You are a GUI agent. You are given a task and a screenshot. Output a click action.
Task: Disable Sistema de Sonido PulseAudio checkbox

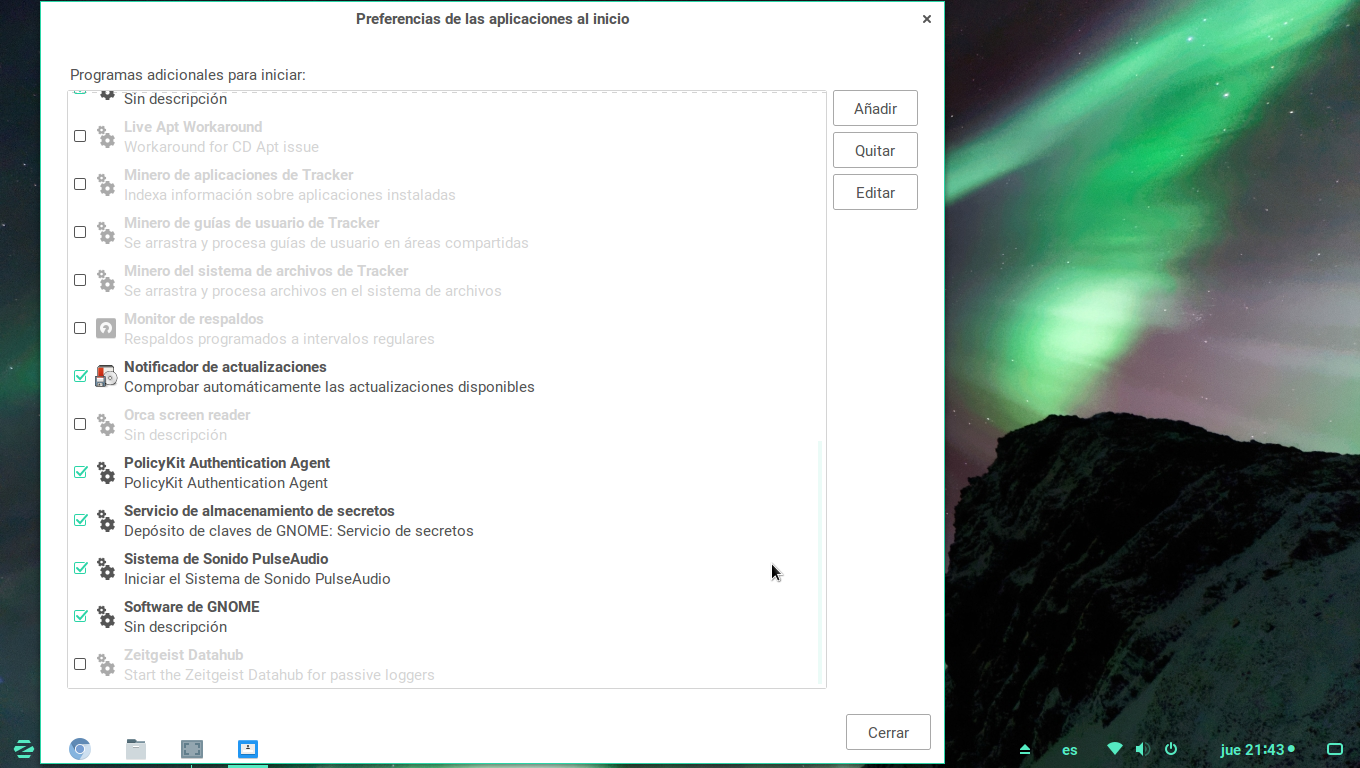point(80,568)
